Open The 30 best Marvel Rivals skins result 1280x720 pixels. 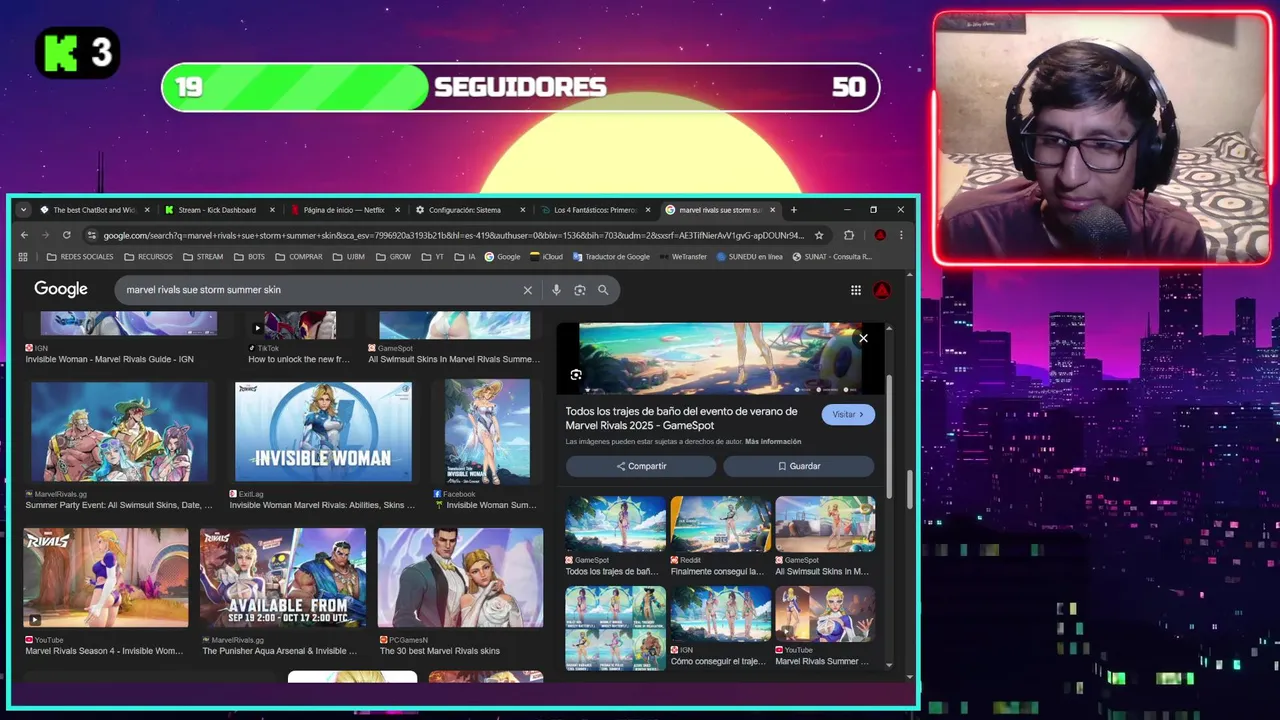coord(461,578)
